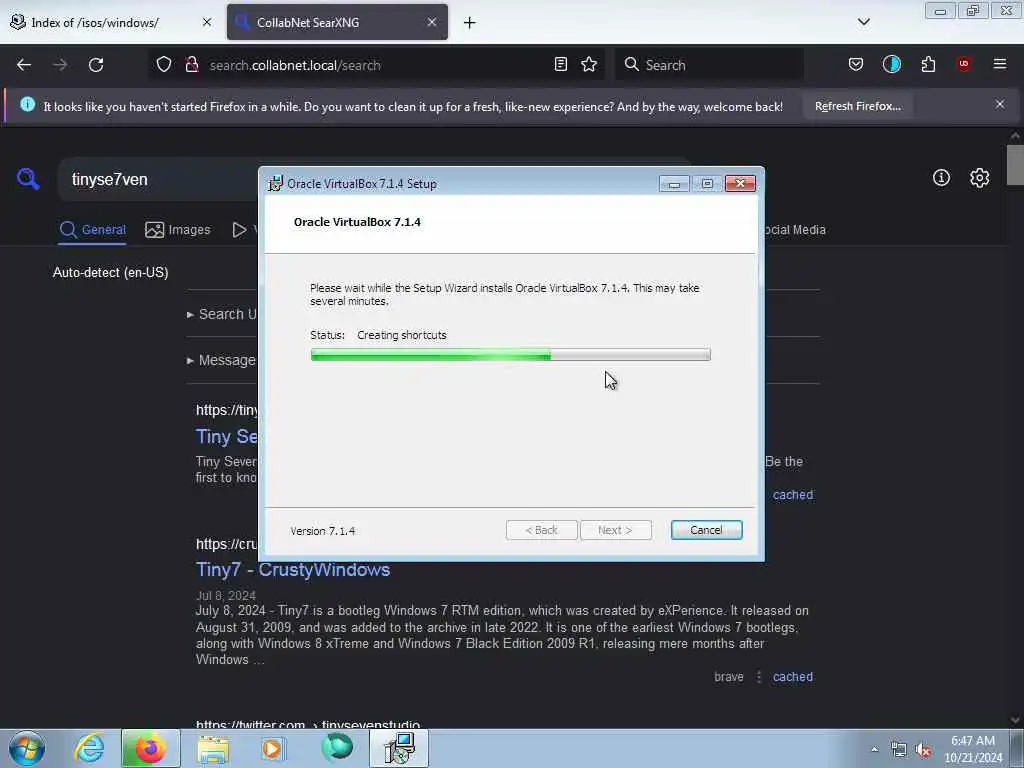Open uBlock Origin toolbar icon

(x=963, y=64)
